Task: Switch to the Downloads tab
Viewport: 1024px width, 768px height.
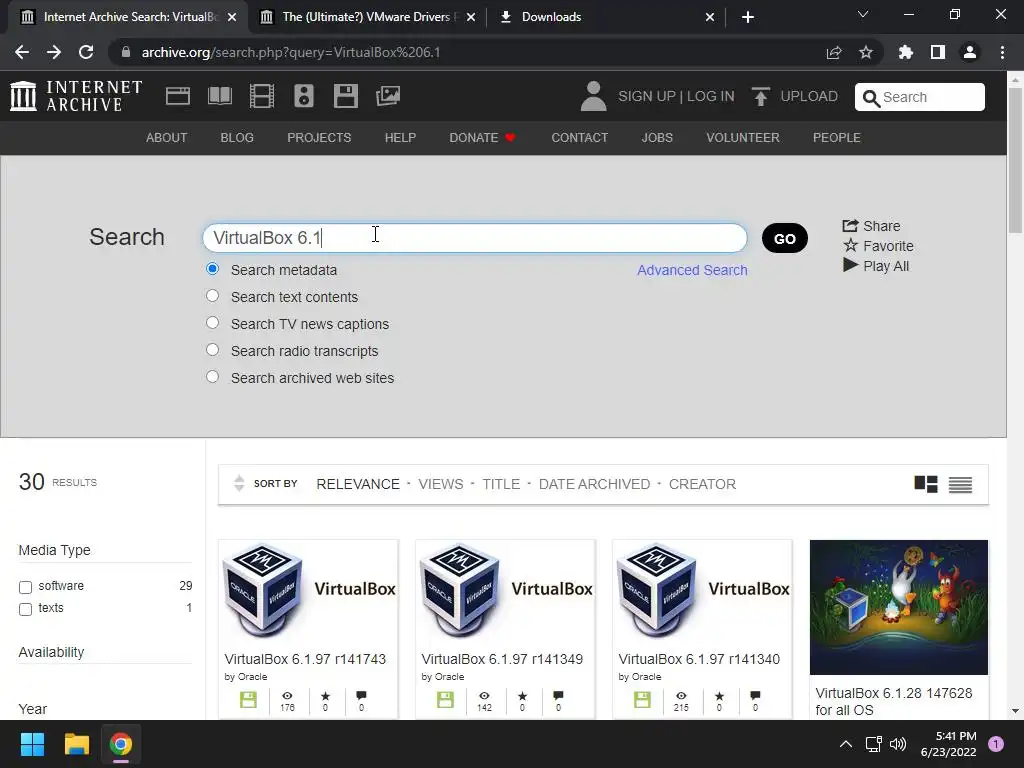Action: (x=606, y=17)
